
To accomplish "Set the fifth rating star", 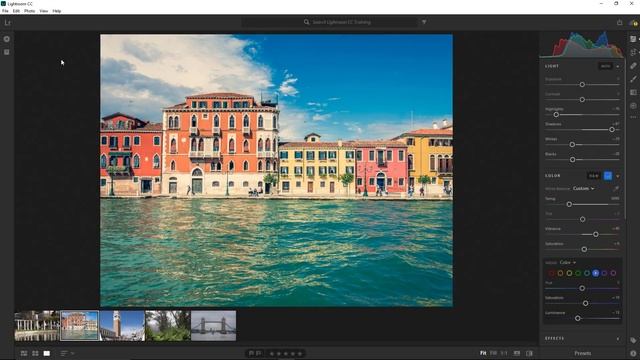I will pyautogui.click(x=300, y=353).
